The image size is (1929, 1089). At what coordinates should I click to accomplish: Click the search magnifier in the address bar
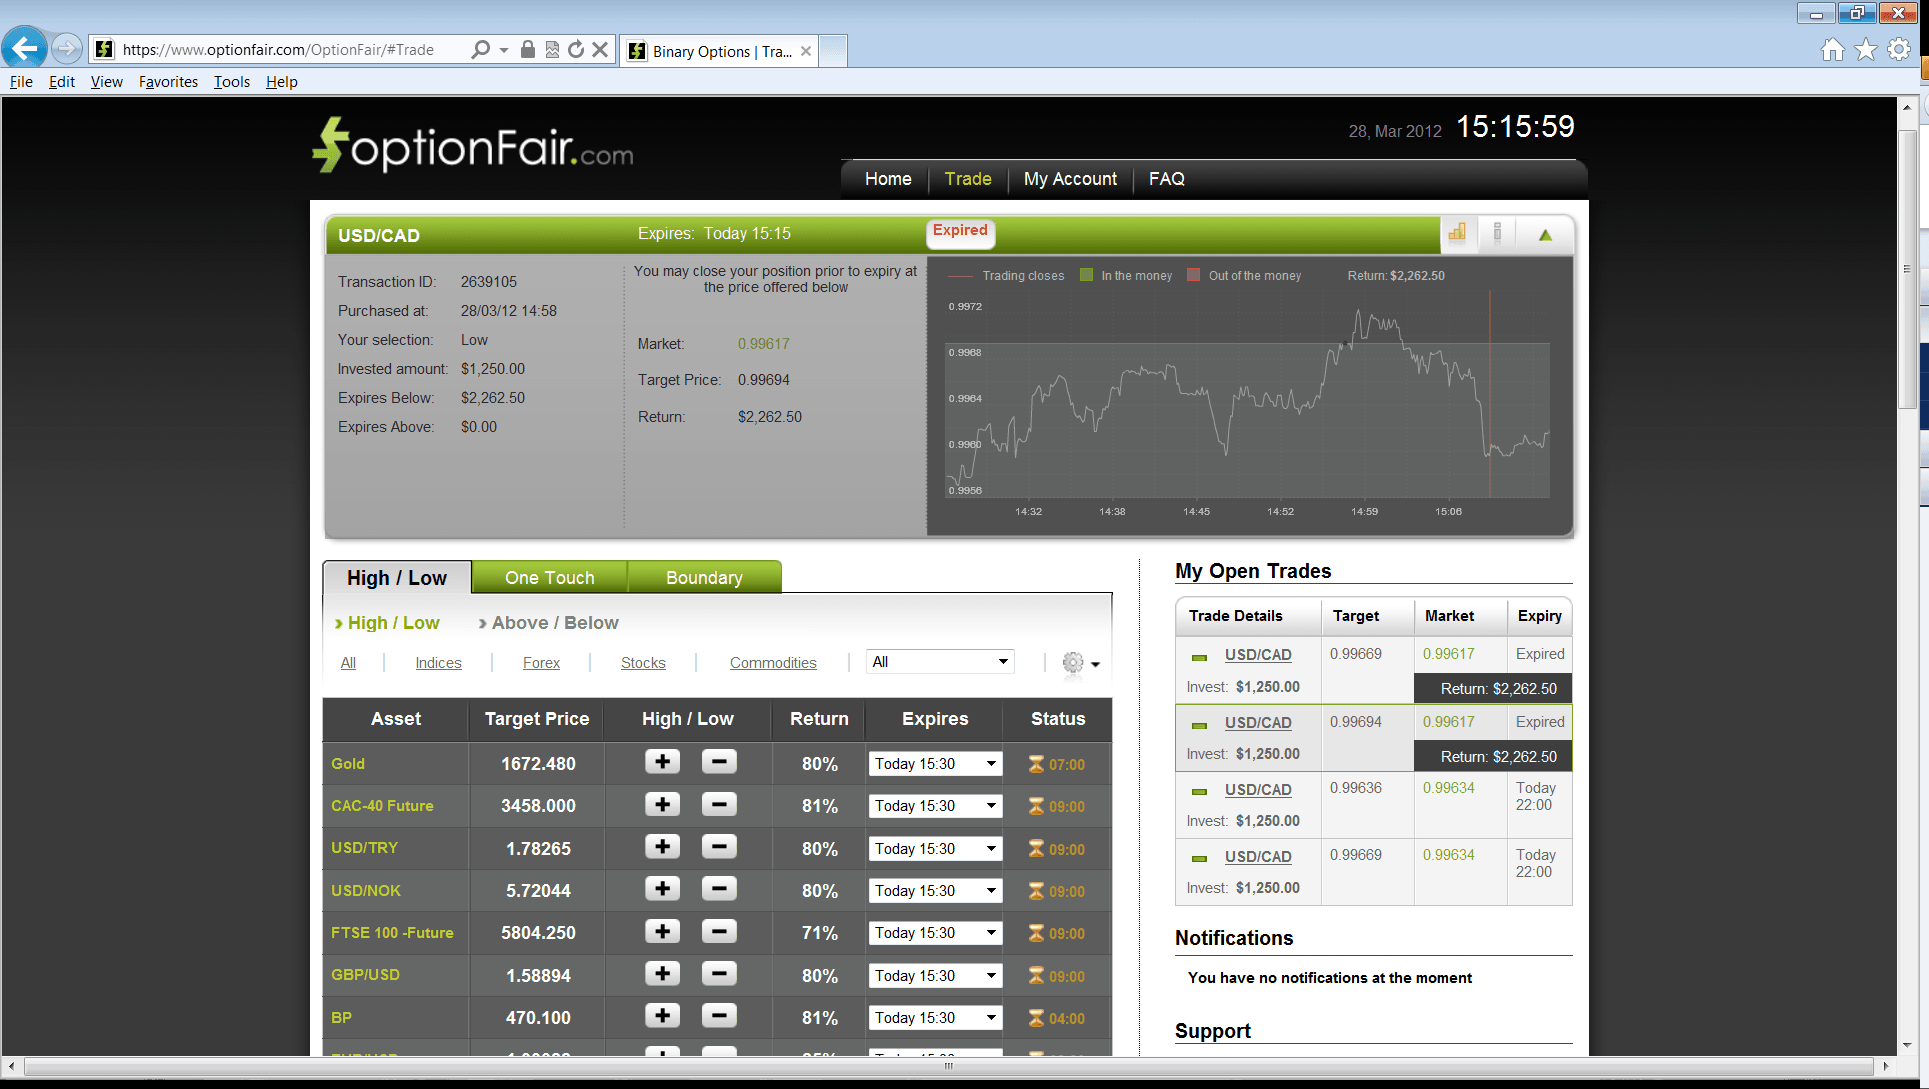click(479, 49)
